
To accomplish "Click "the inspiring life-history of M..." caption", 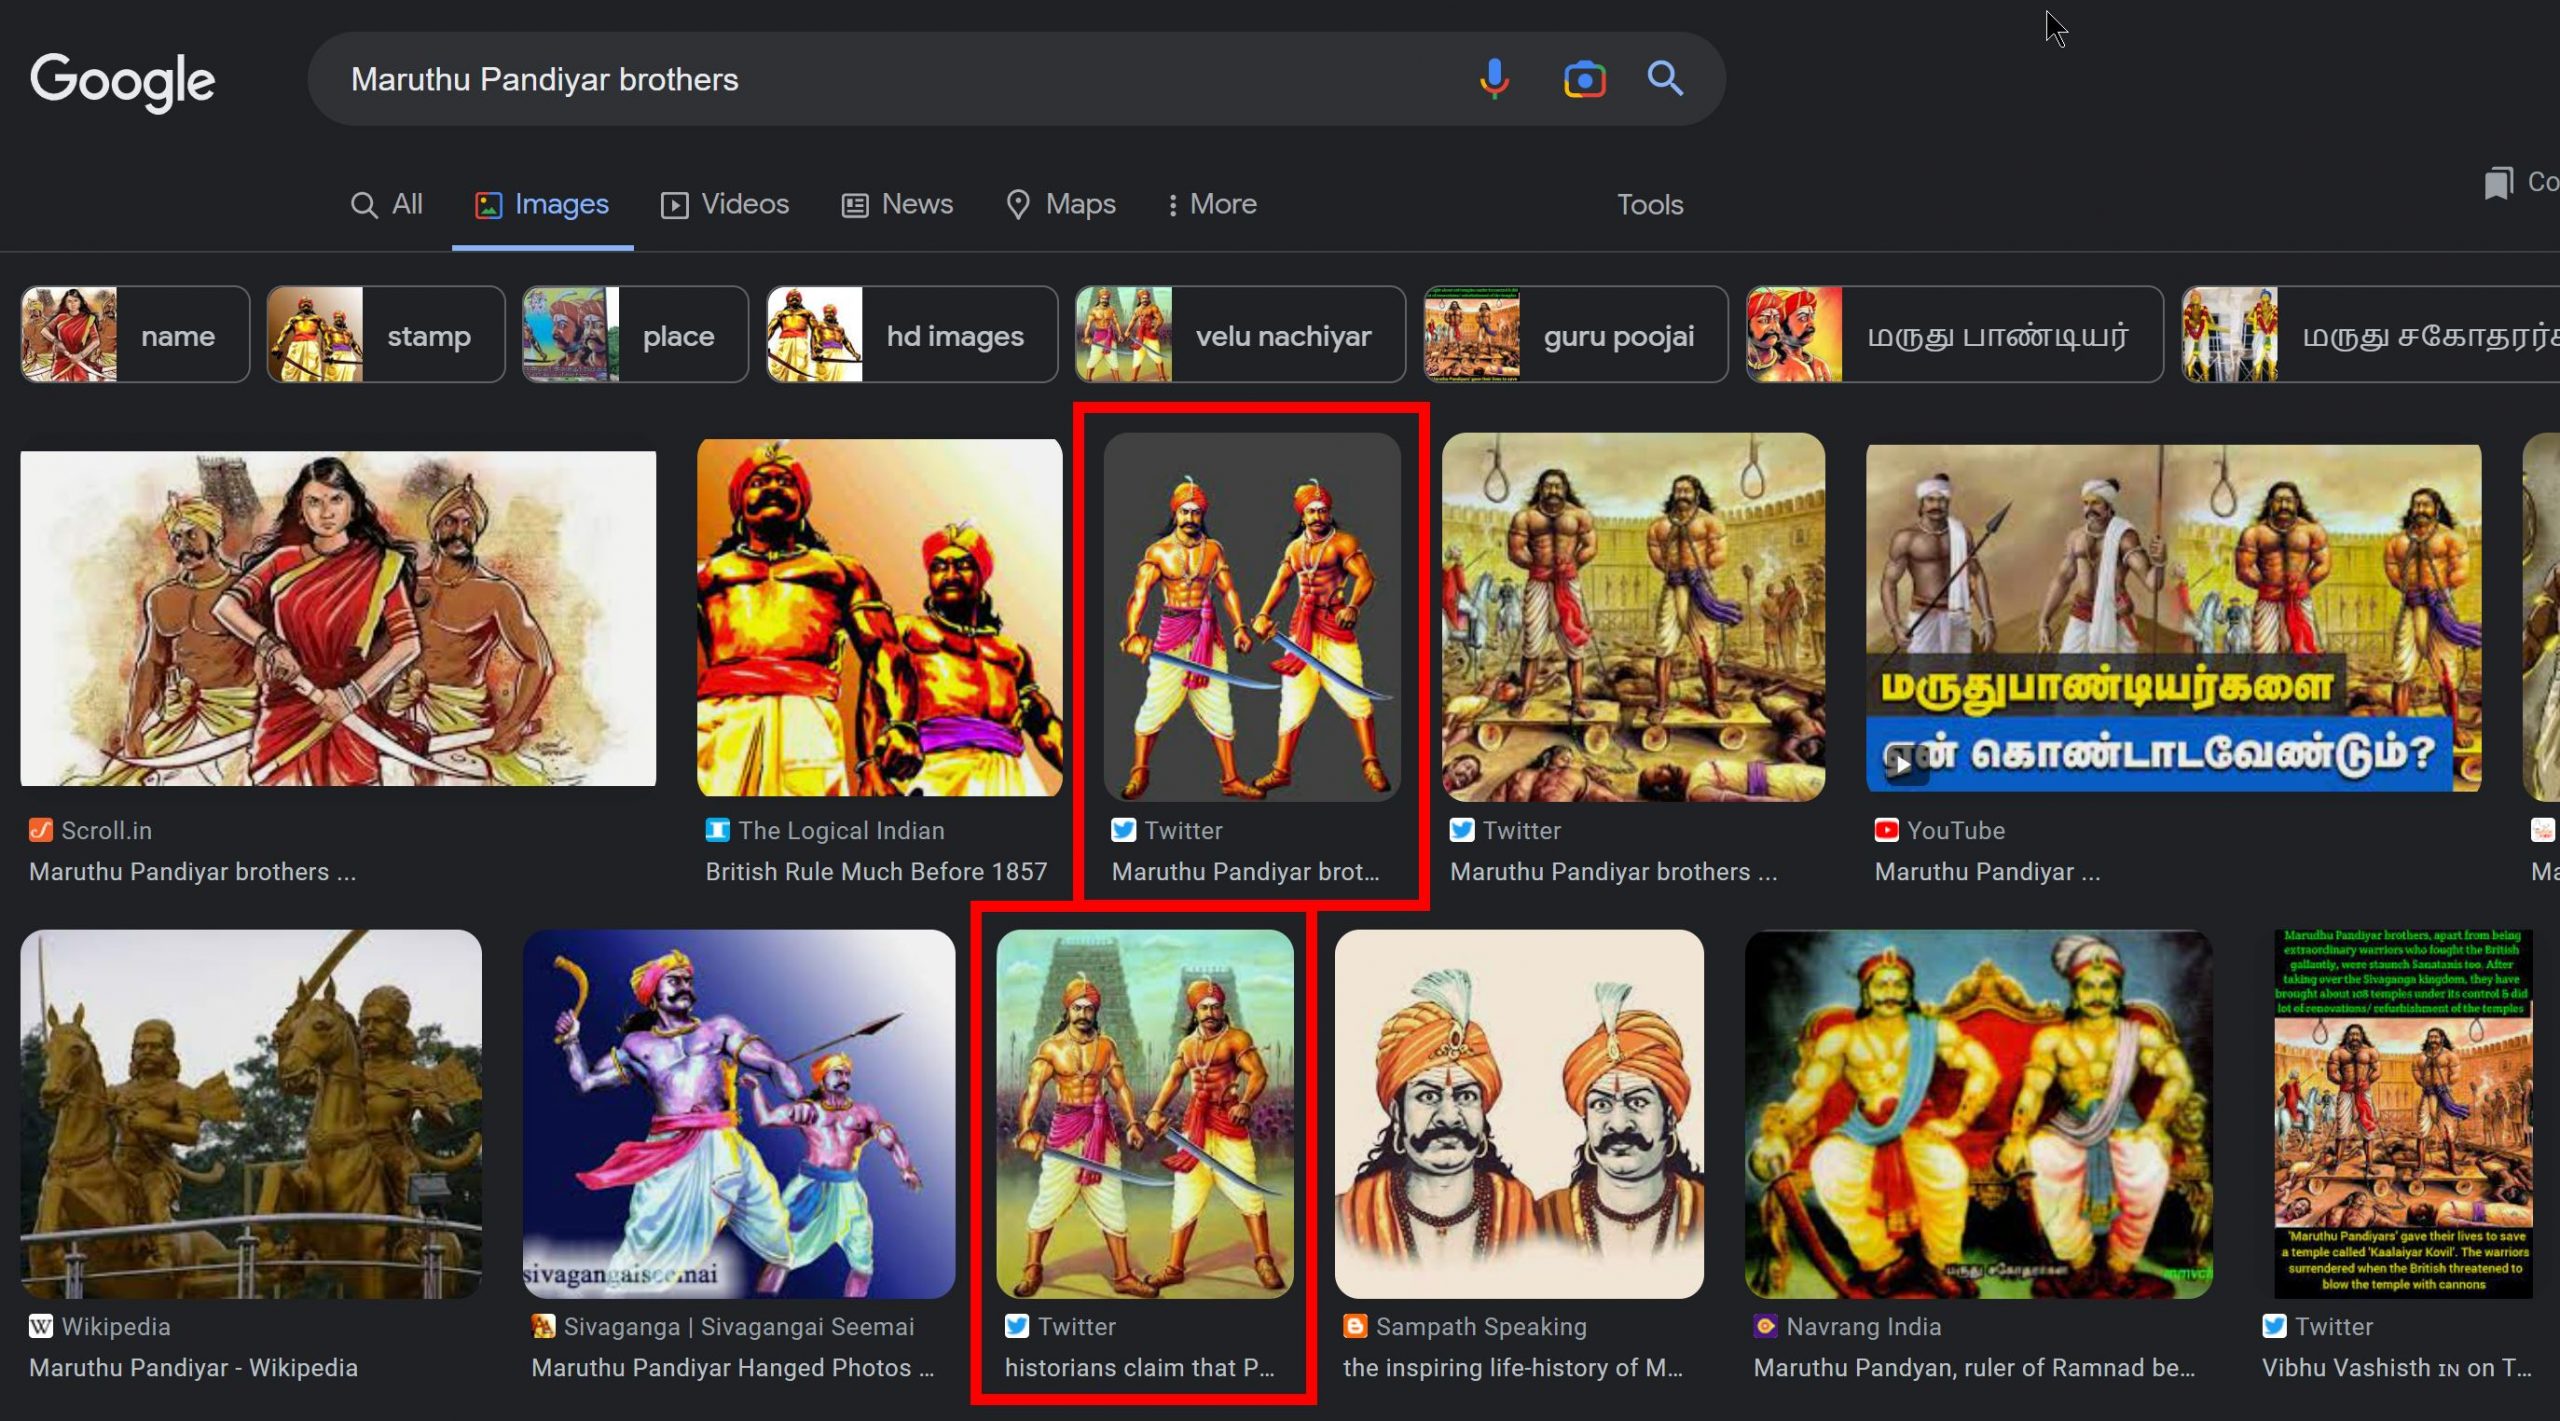I will coord(1512,1368).
